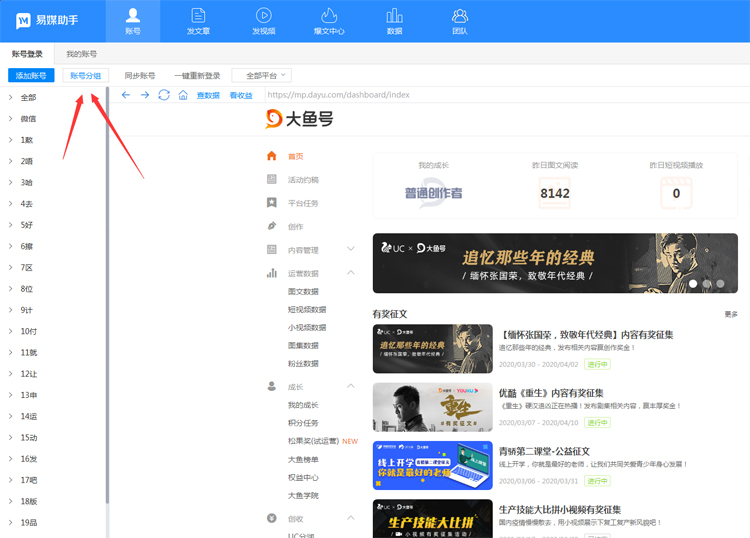Open the 小视频数据 submenu item
Viewport: 750px width, 538px height.
(x=307, y=328)
